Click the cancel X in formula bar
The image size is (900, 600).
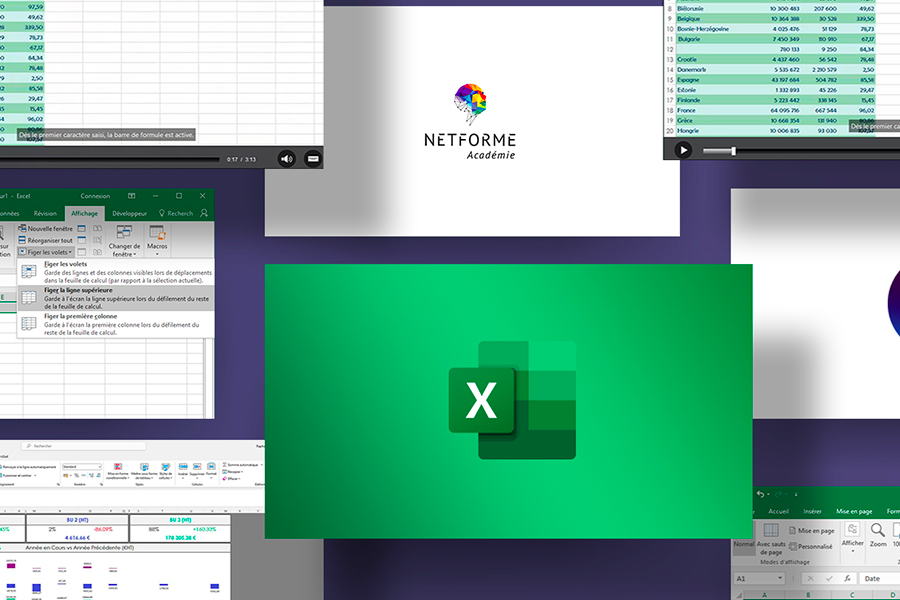pyautogui.click(x=810, y=578)
